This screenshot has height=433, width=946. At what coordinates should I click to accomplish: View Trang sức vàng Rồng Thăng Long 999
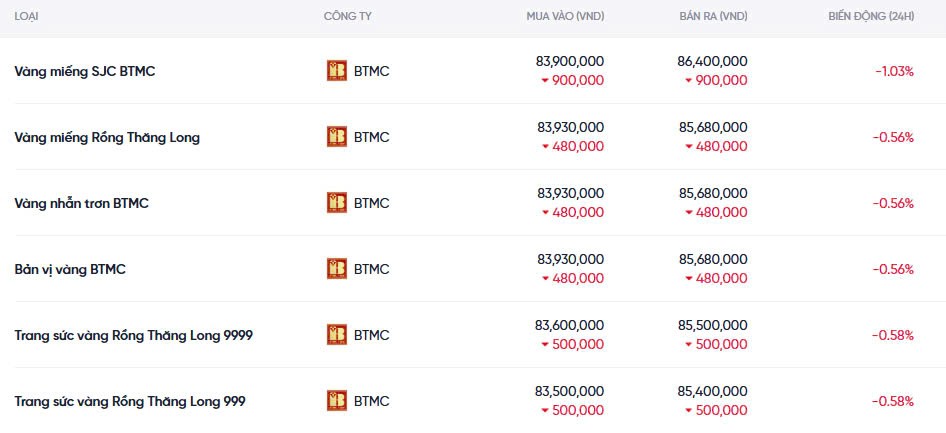pos(130,401)
